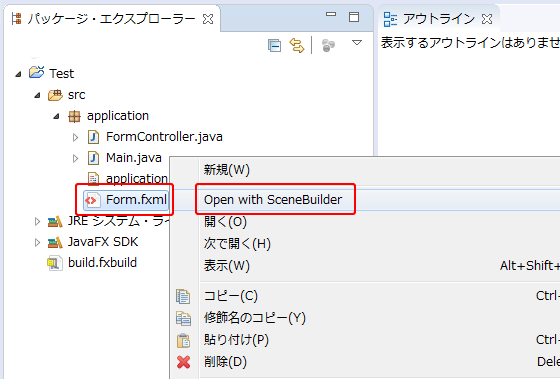Screen dimensions: 560x379
Task: Open the Package Explorer view menu triangle
Action: point(357,43)
